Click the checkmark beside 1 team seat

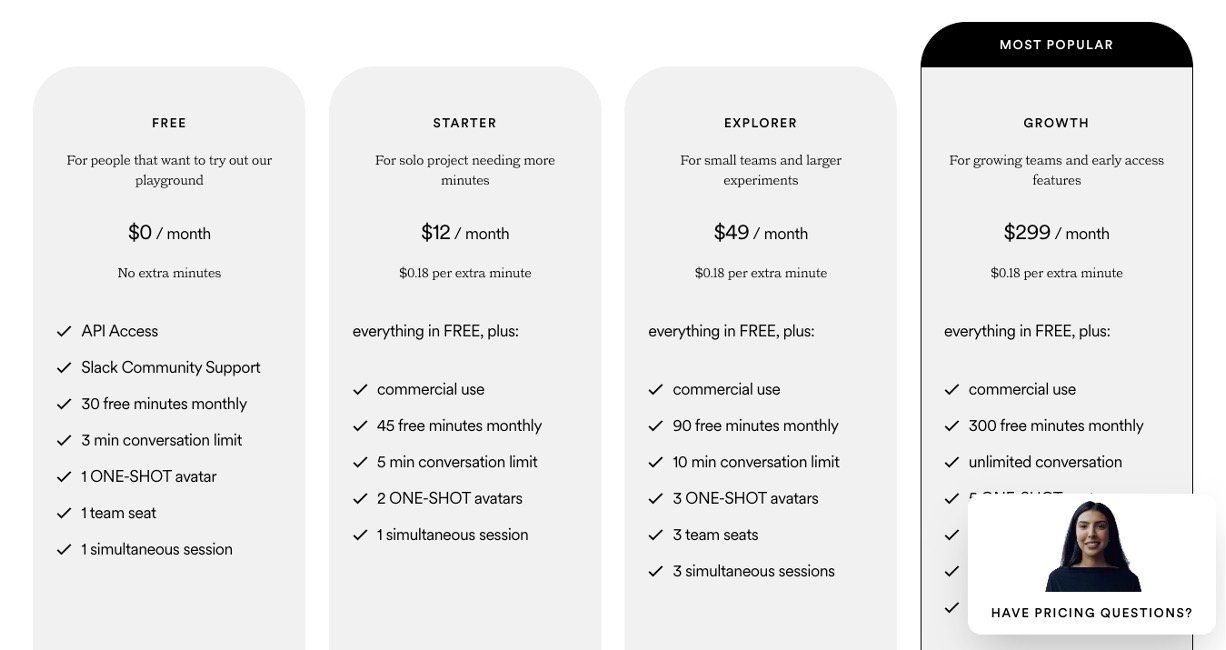[x=64, y=513]
